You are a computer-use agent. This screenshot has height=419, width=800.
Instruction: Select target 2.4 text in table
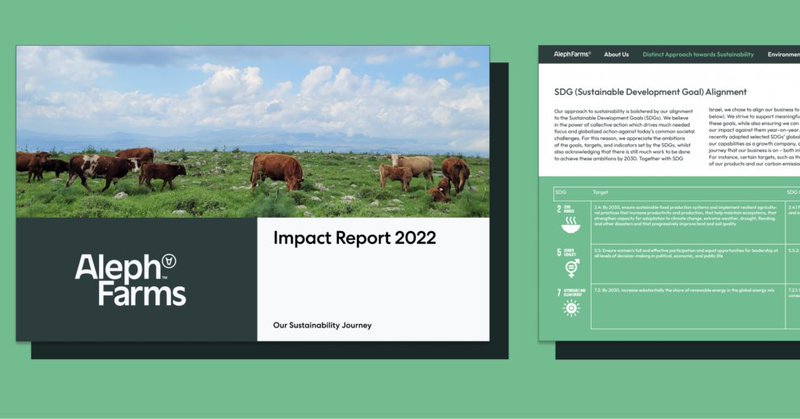(x=686, y=215)
